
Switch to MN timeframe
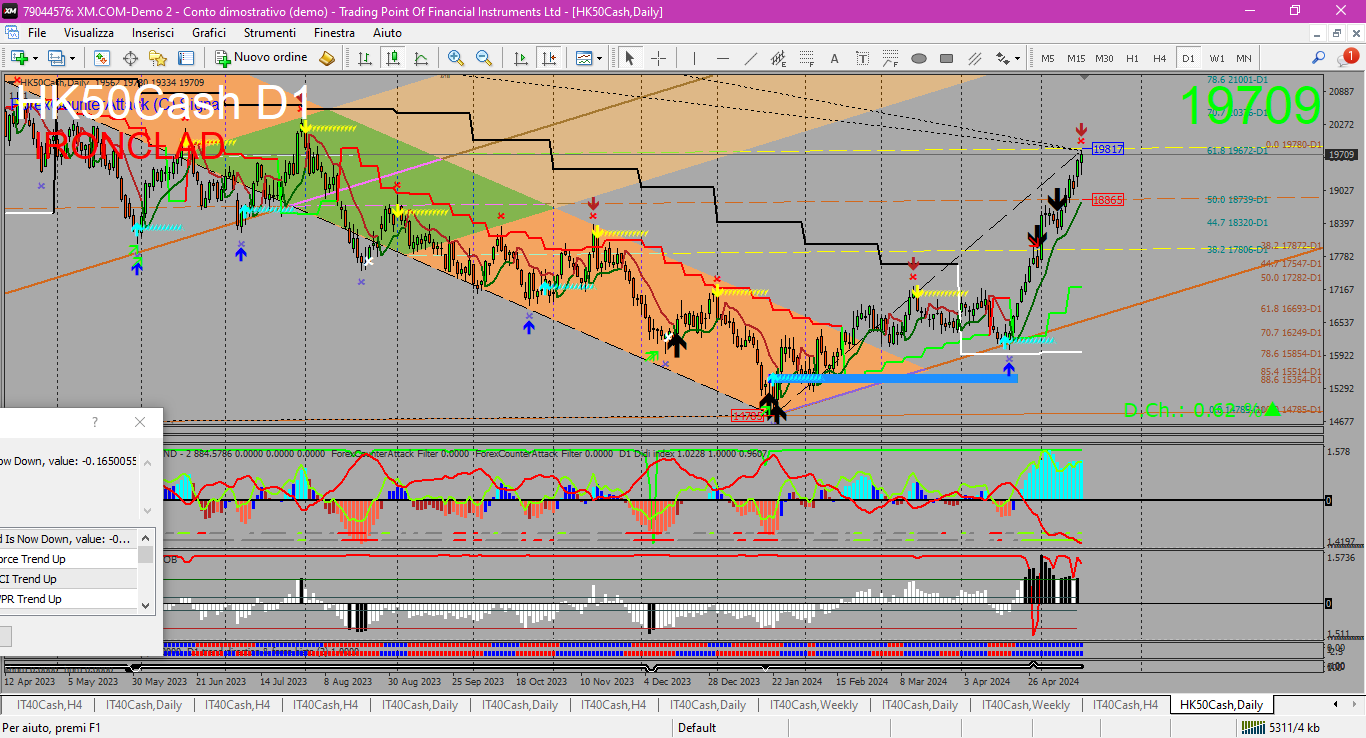(1243, 58)
